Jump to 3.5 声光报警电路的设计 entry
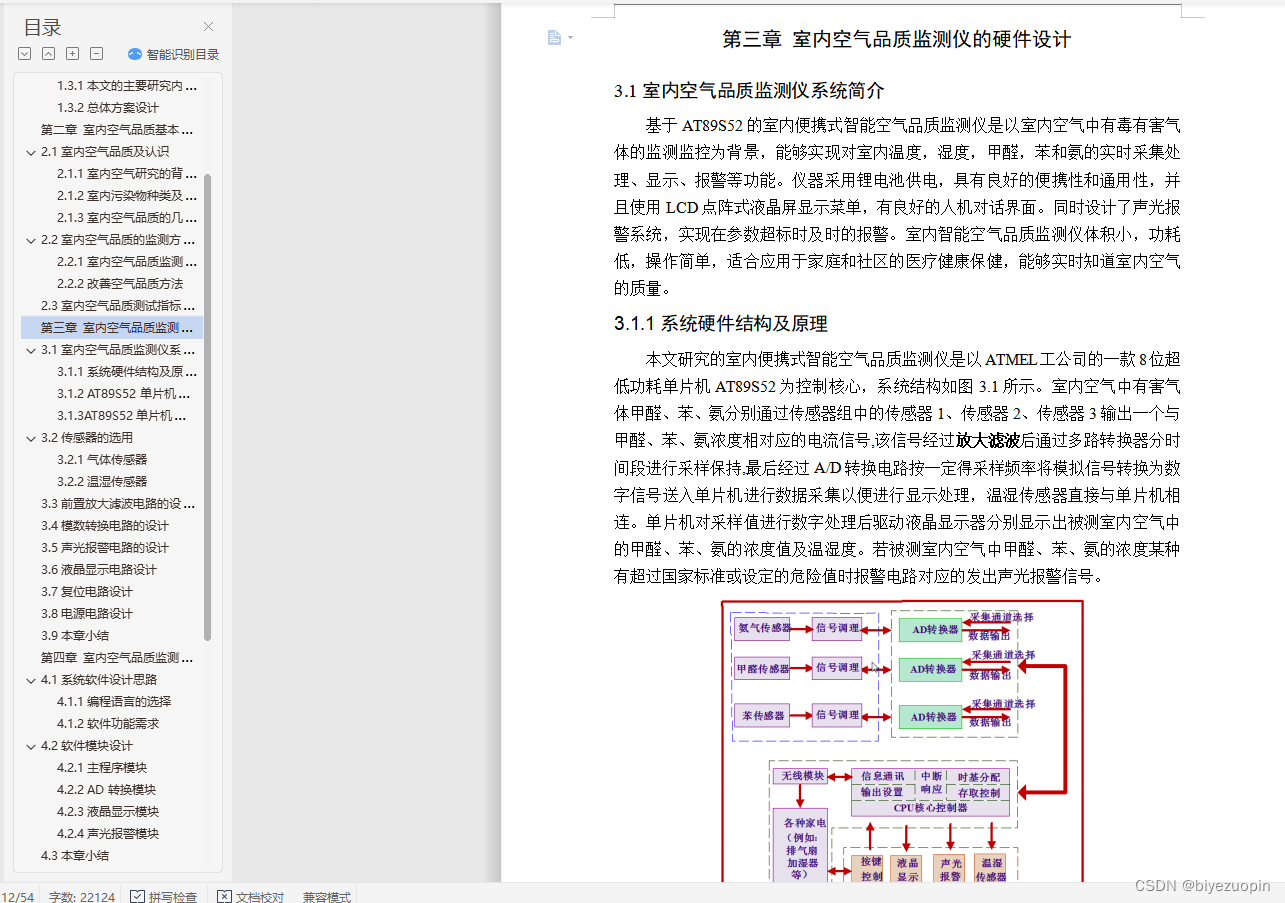The image size is (1285, 903). click(105, 548)
